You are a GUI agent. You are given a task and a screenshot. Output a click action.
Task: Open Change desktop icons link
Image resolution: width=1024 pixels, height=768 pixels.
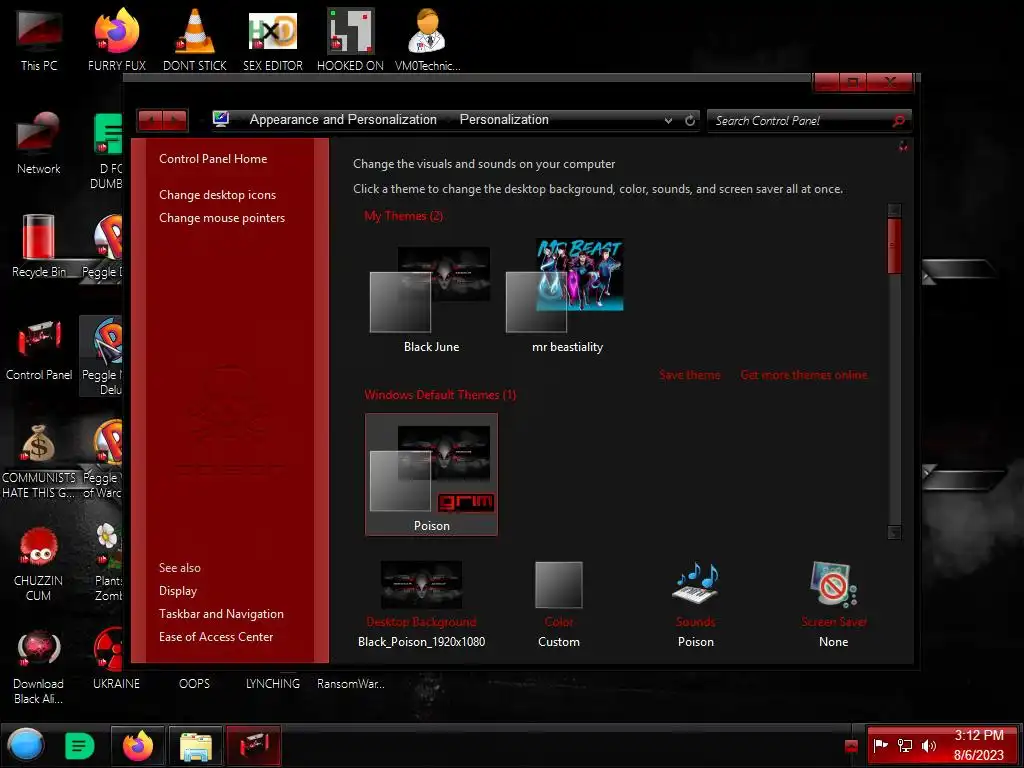tap(217, 195)
